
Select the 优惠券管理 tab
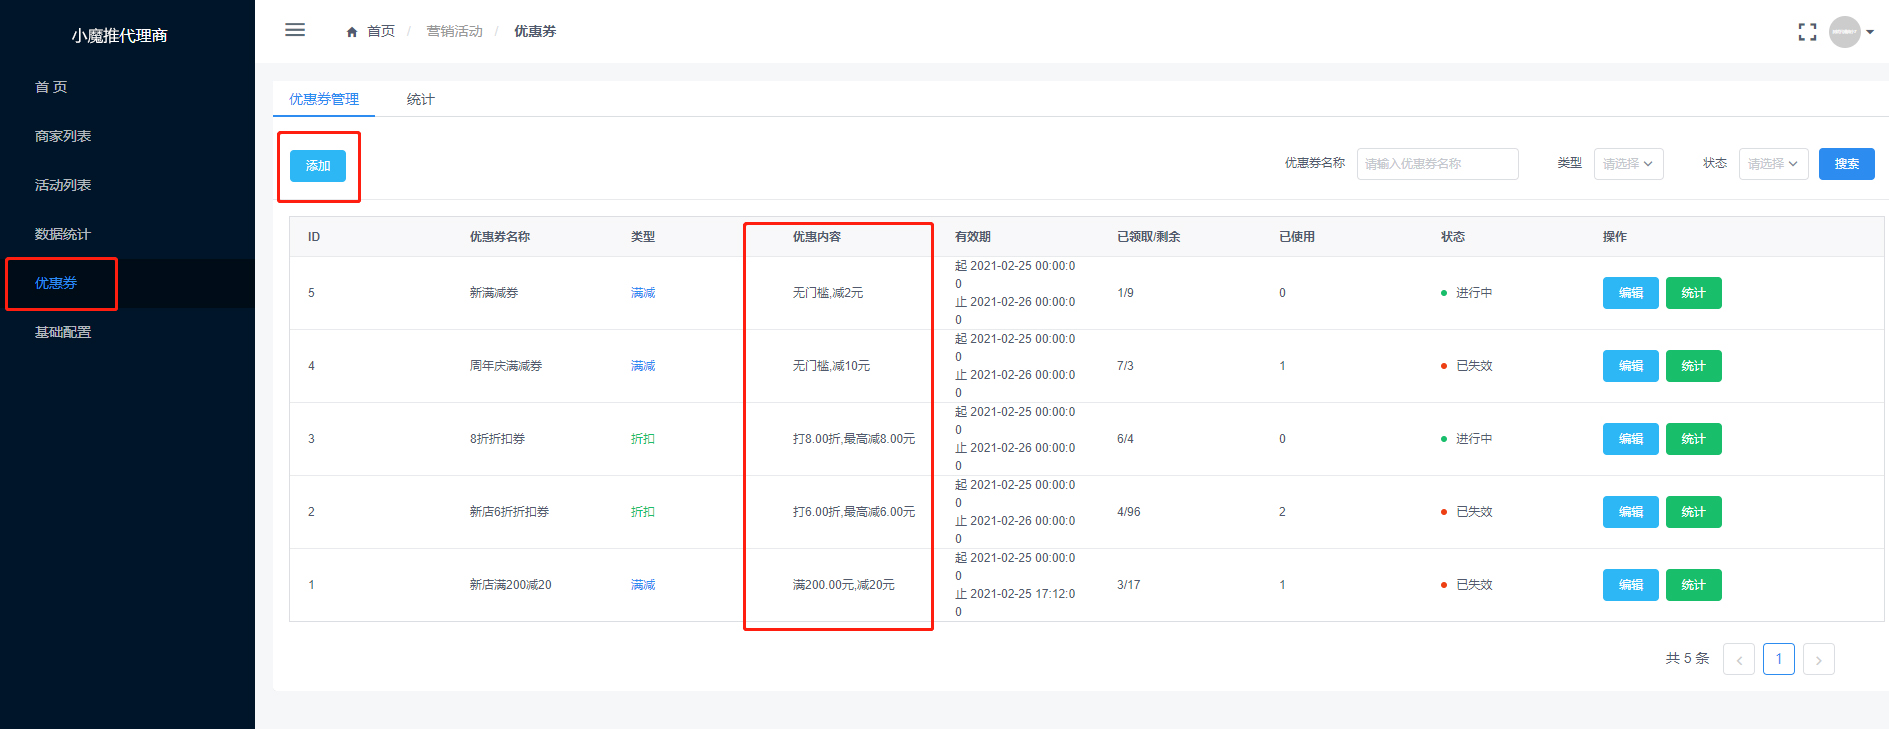324,99
